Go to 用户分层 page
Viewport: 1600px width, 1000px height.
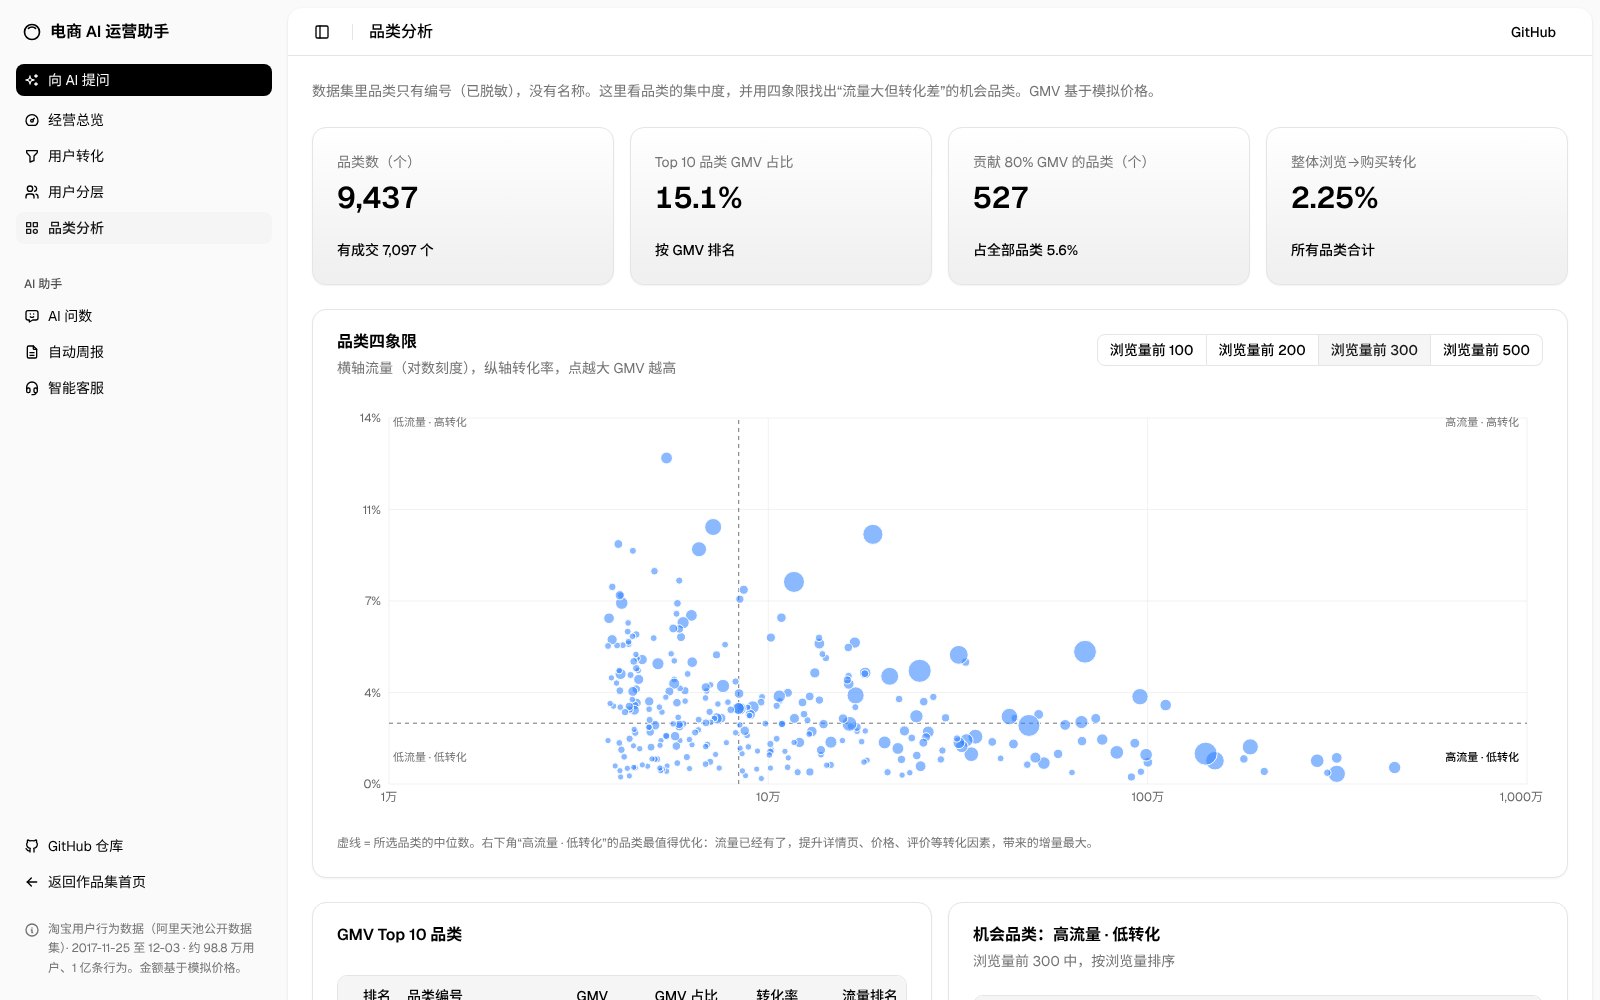coord(144,192)
